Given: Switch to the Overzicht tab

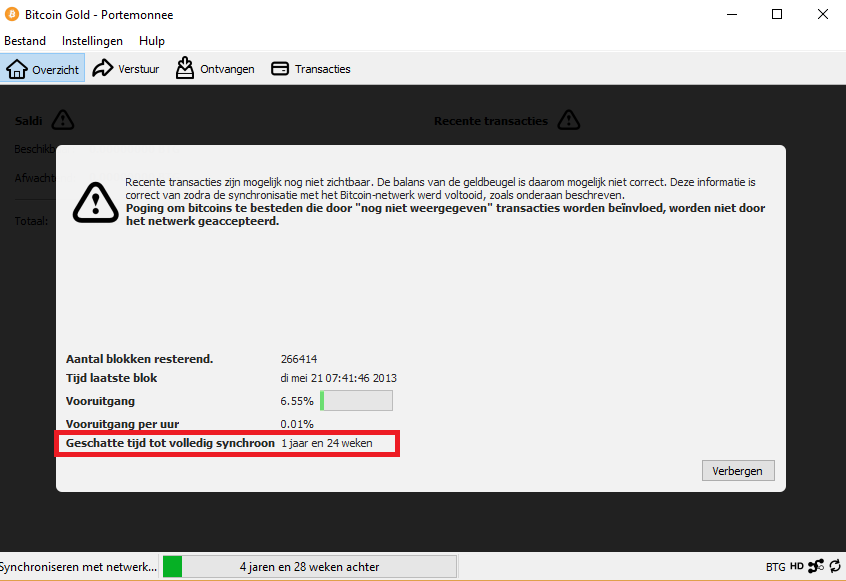Looking at the screenshot, I should [x=43, y=69].
